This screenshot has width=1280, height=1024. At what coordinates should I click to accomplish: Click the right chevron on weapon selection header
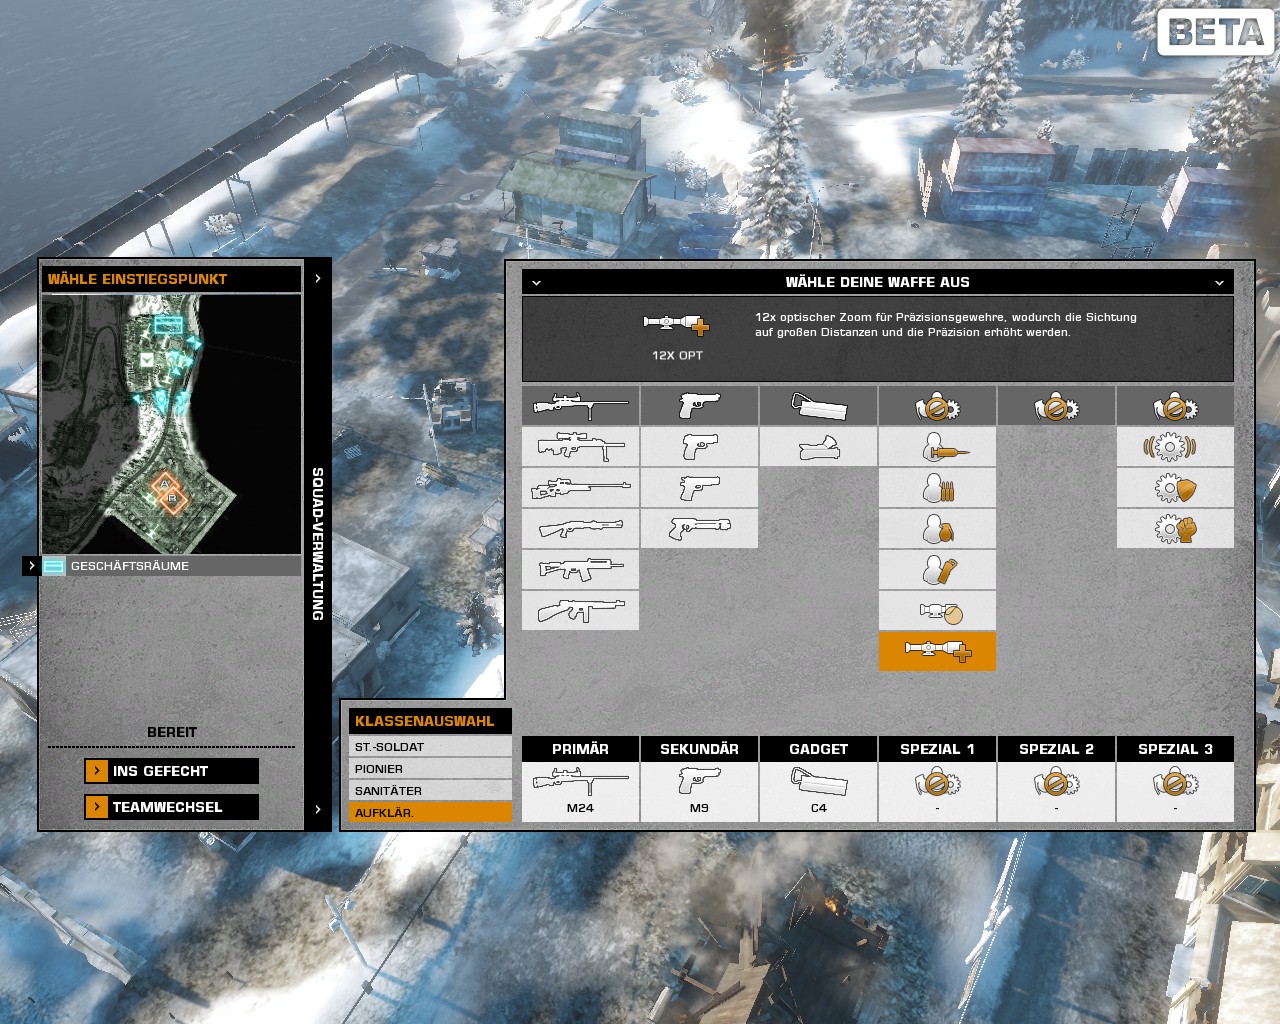[x=1219, y=283]
